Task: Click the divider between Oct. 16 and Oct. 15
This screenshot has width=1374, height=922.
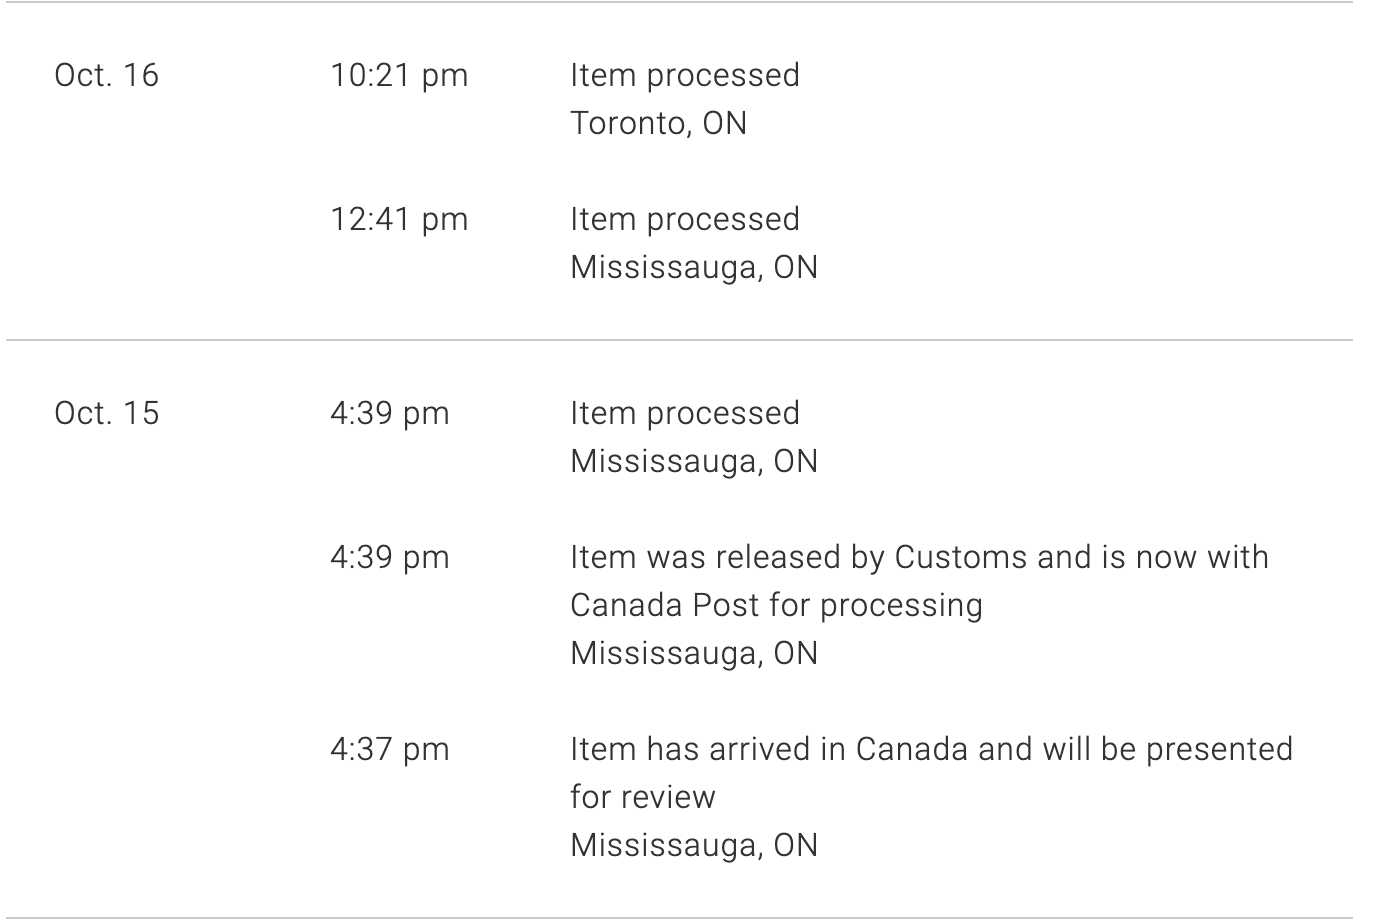Action: 680,341
